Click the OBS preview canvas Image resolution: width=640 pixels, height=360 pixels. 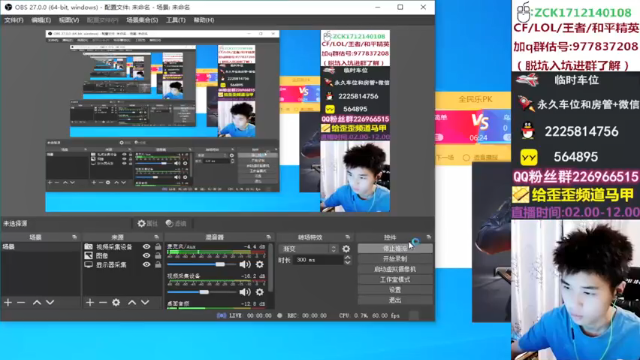pos(218,121)
